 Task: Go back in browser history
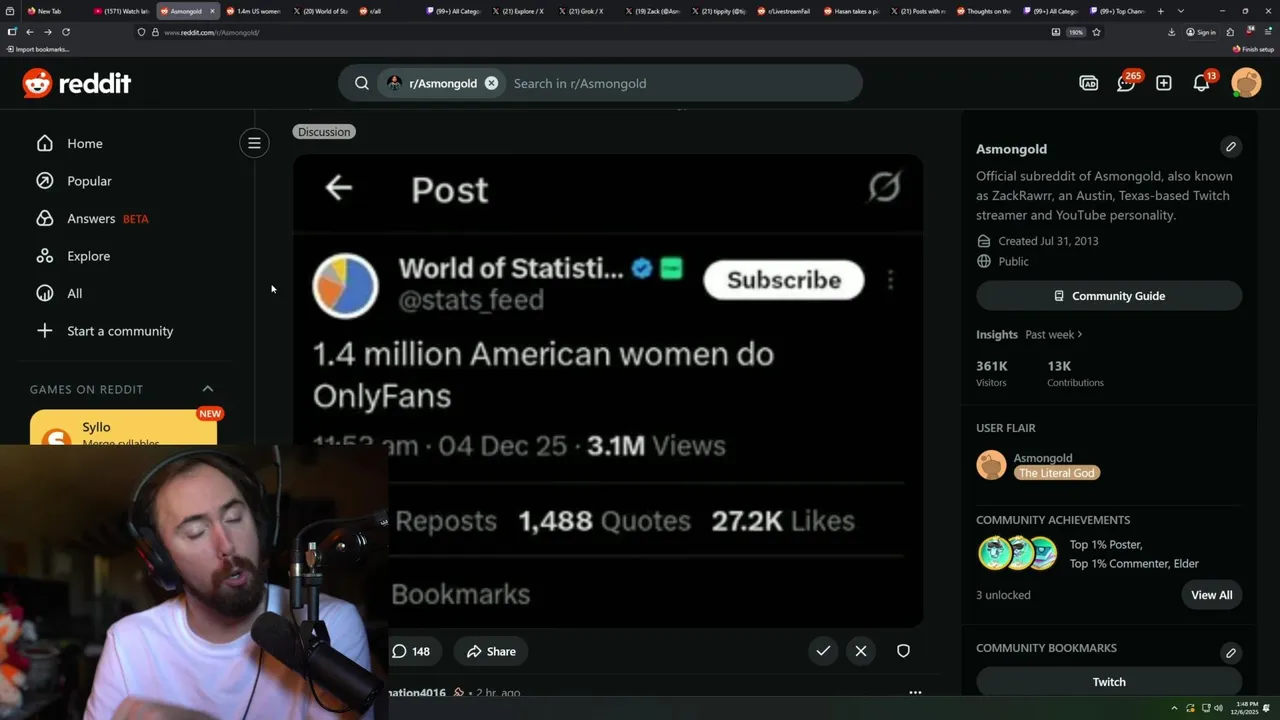[x=29, y=32]
